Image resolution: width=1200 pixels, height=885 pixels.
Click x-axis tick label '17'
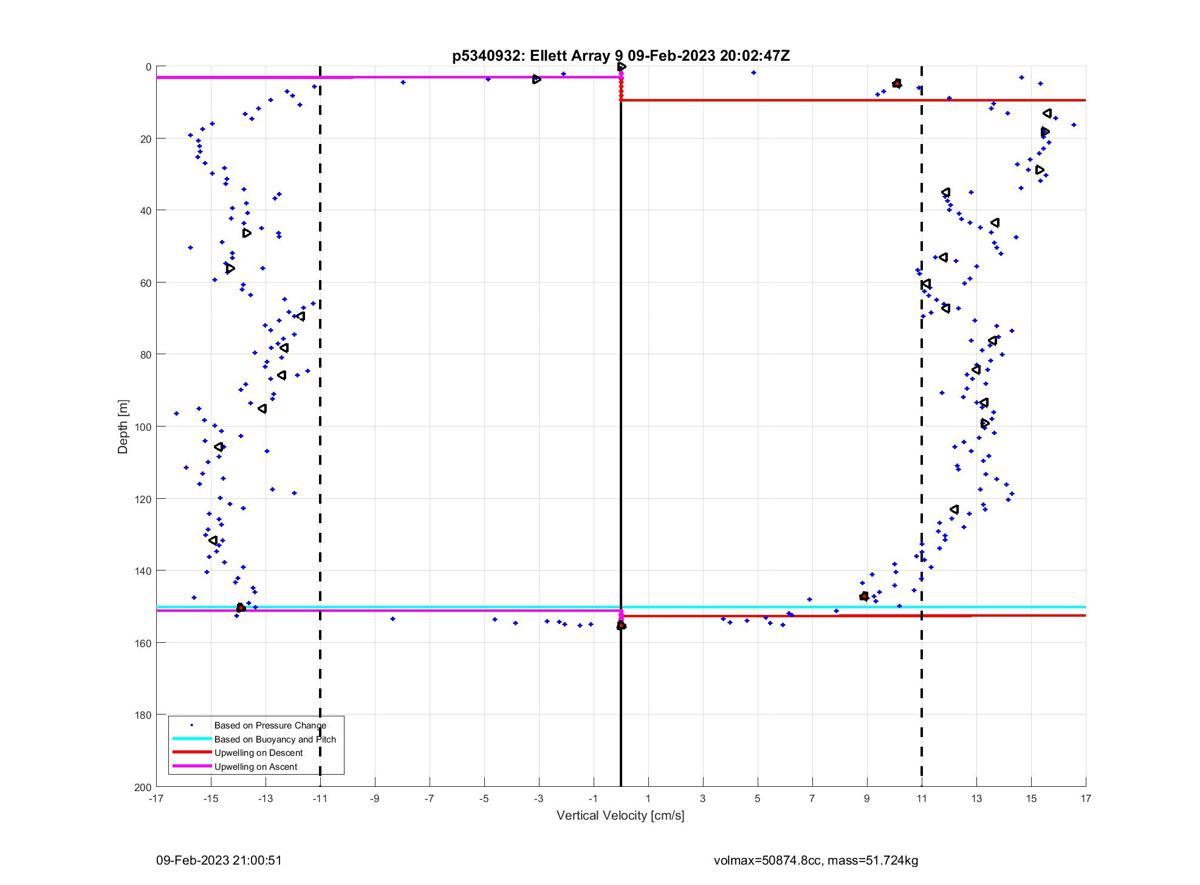pos(1086,798)
